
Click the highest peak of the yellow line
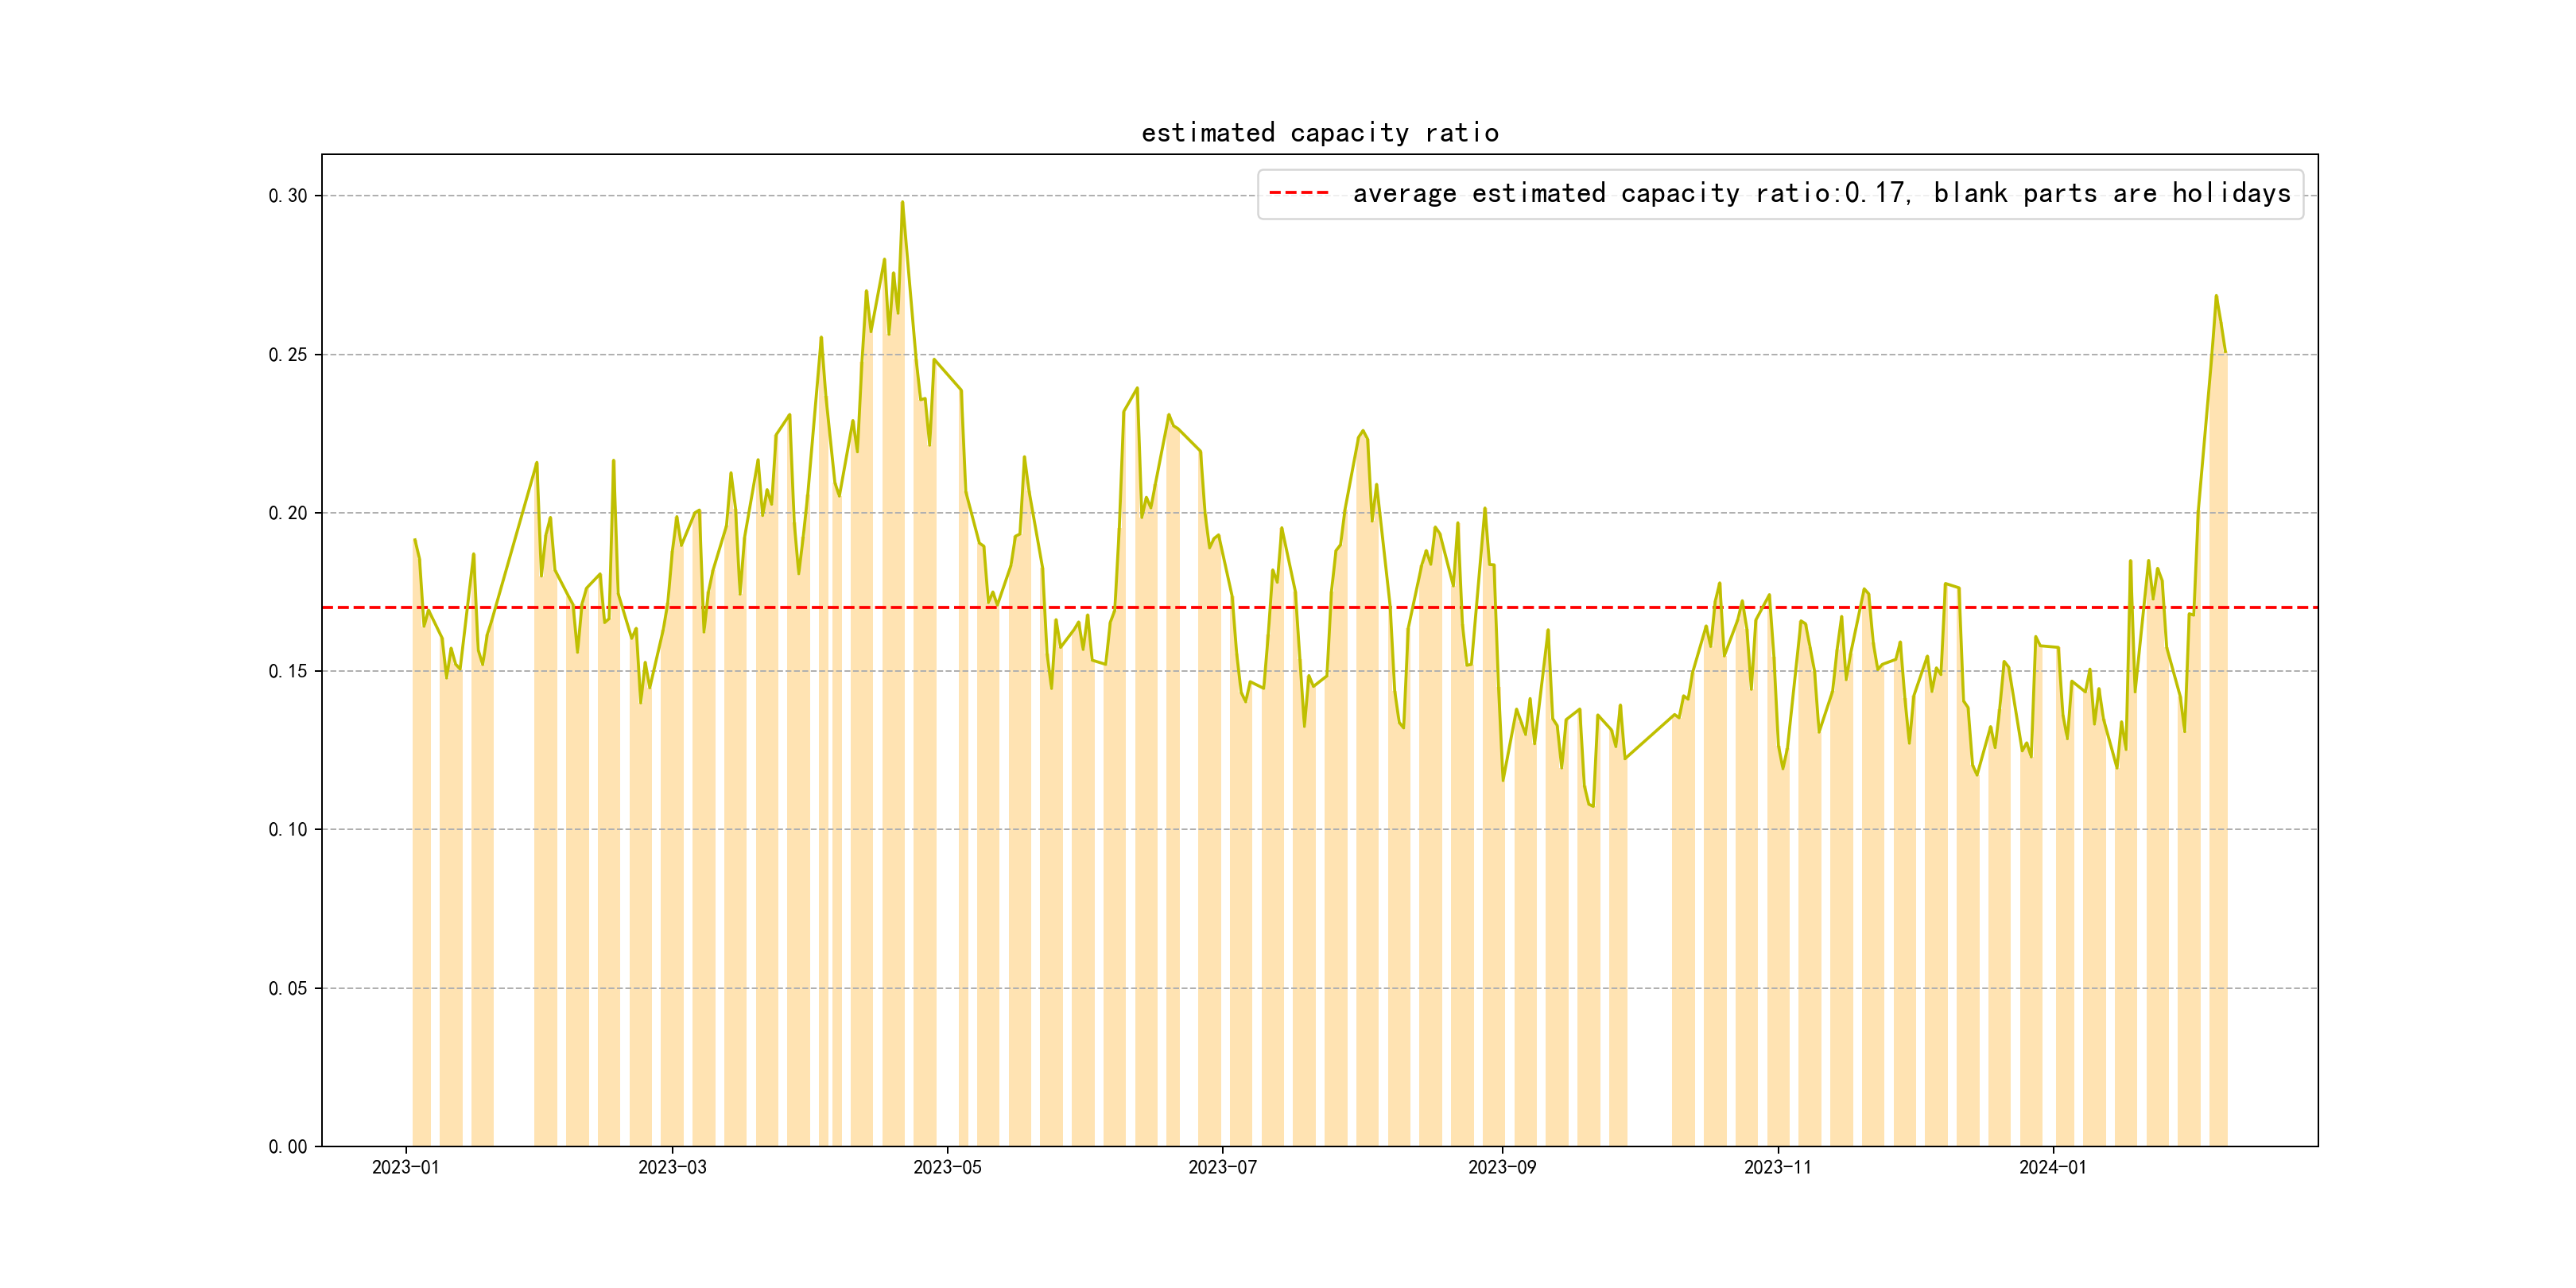pyautogui.click(x=902, y=203)
